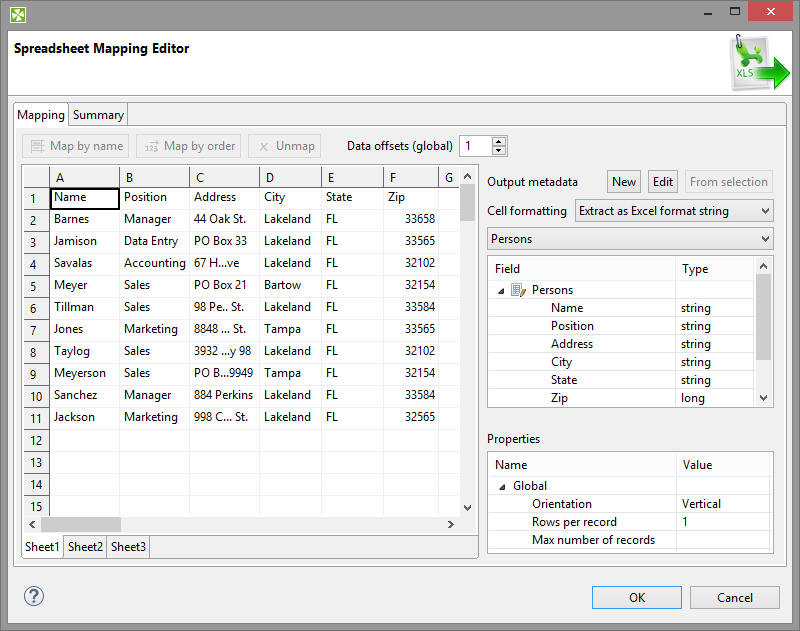The height and width of the screenshot is (631, 800).
Task: Open the Sheet3 worksheet tab
Action: click(x=128, y=547)
